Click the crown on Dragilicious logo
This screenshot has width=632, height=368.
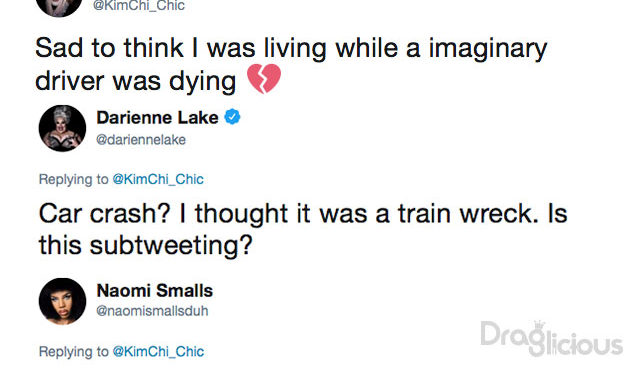pyautogui.click(x=539, y=325)
